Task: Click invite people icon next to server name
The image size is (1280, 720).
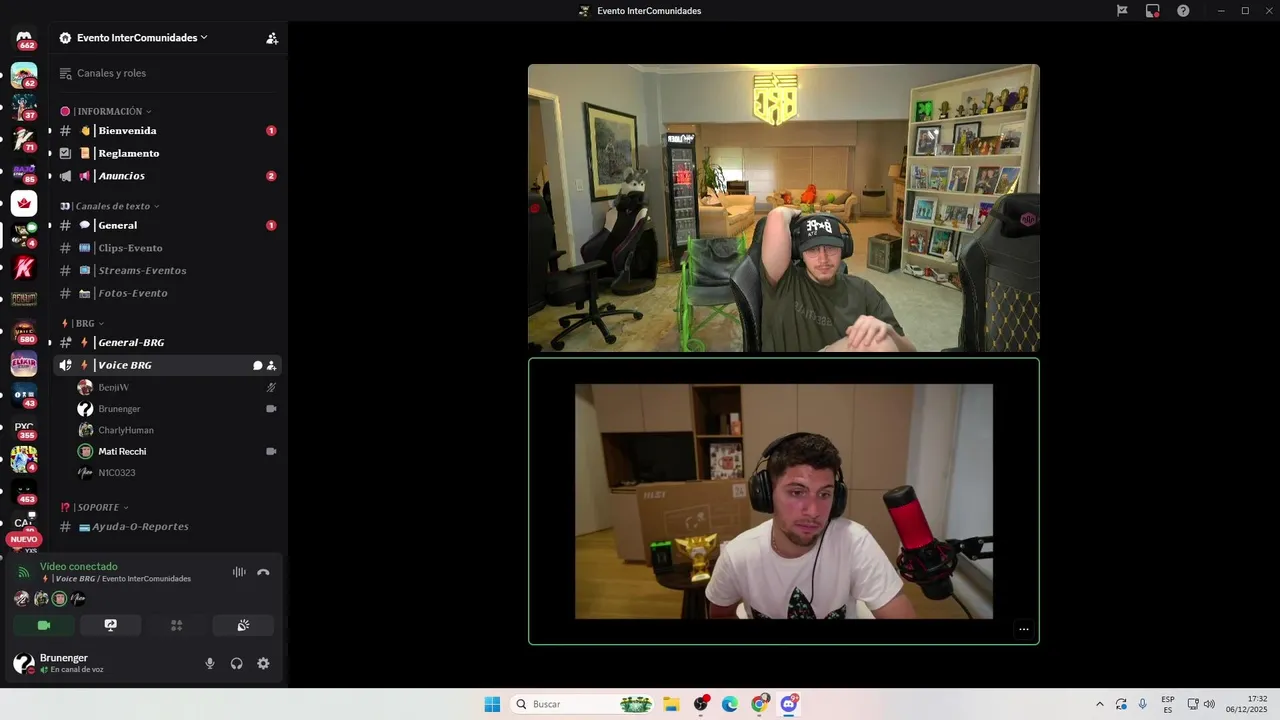Action: [272, 38]
